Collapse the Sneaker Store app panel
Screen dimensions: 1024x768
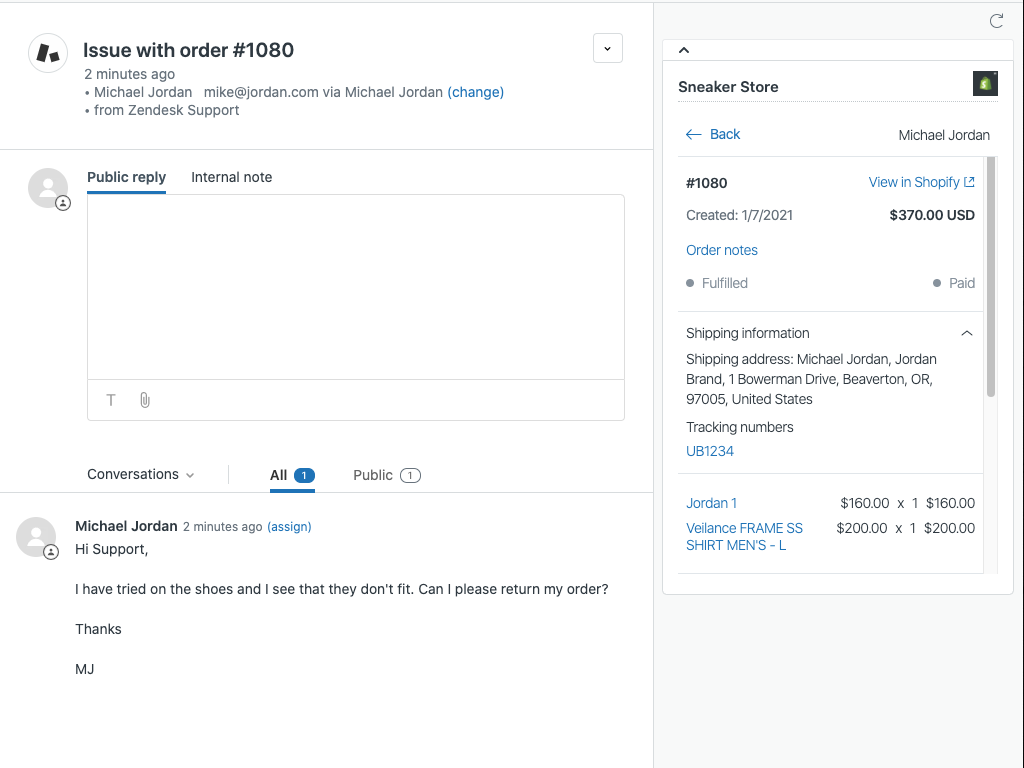click(x=684, y=49)
